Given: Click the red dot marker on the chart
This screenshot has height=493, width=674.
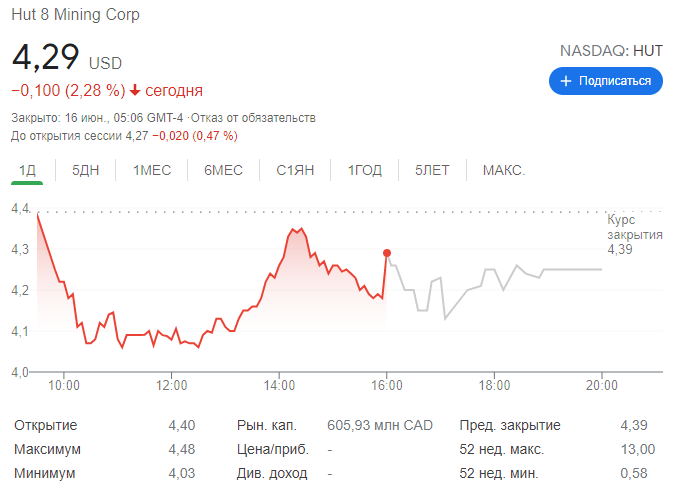Looking at the screenshot, I should pos(387,253).
